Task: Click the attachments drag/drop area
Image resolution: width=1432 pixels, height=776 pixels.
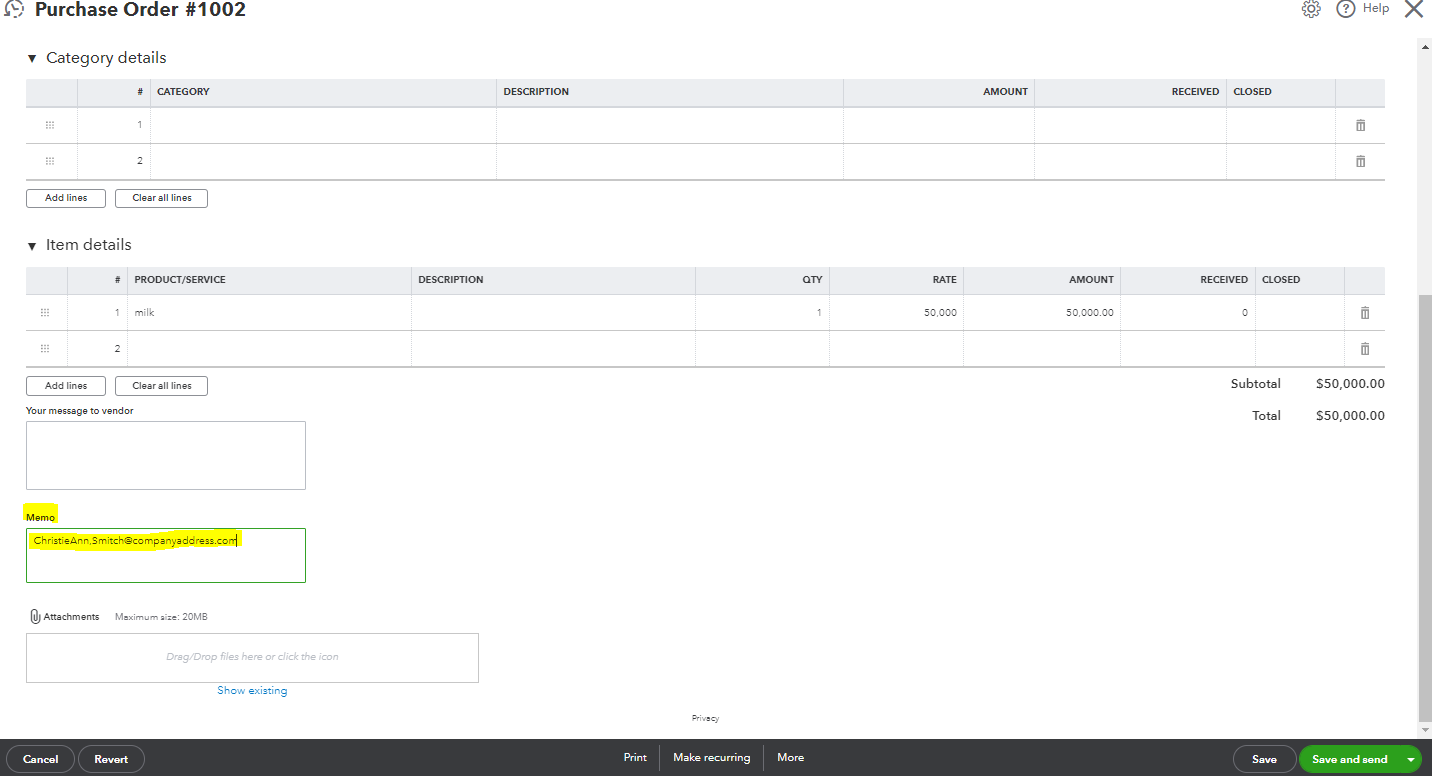Action: (x=252, y=658)
